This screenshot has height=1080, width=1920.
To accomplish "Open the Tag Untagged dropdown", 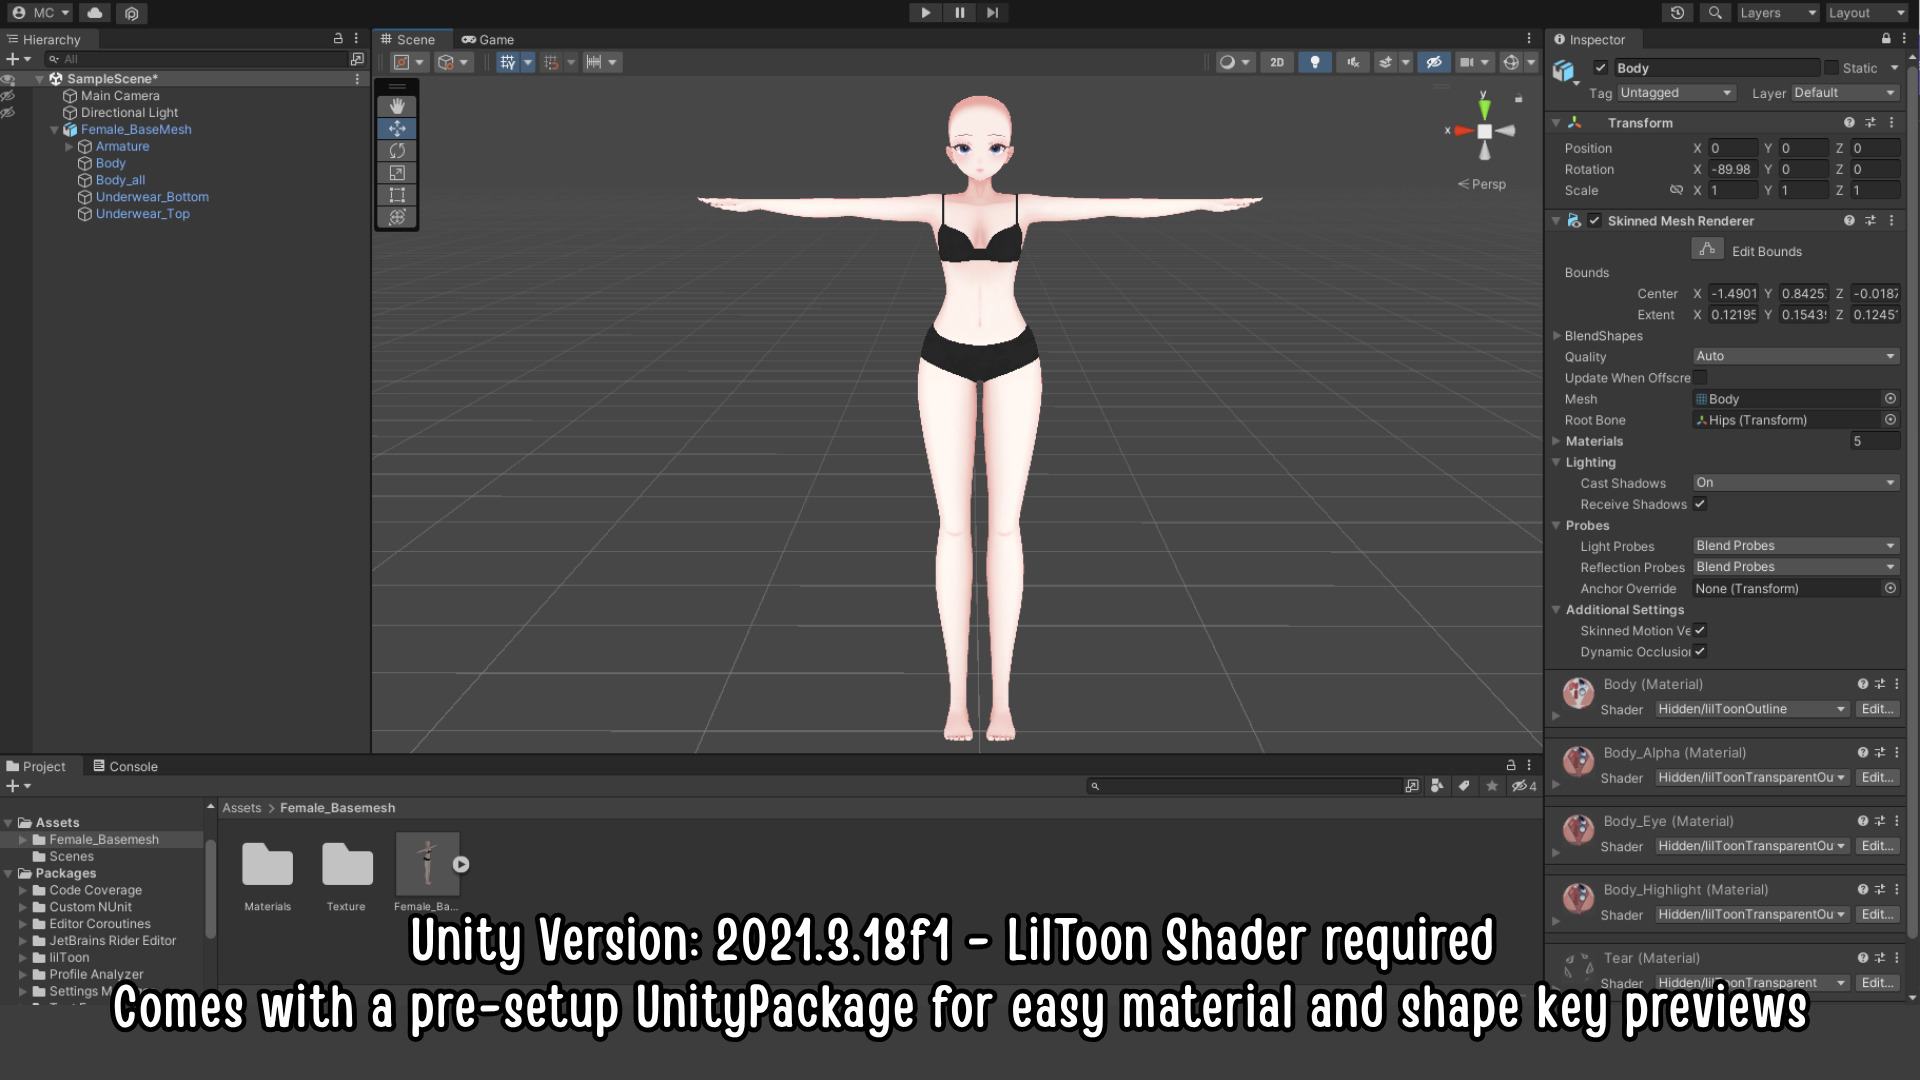I will 1675,93.
